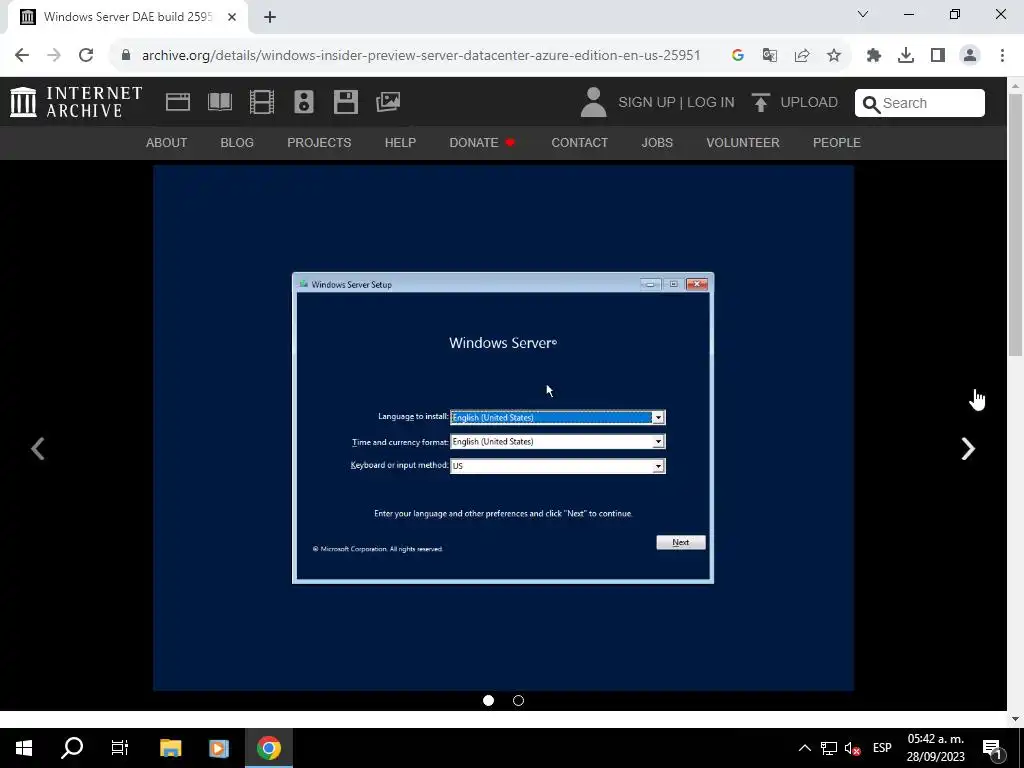Open the Images icon

388,102
